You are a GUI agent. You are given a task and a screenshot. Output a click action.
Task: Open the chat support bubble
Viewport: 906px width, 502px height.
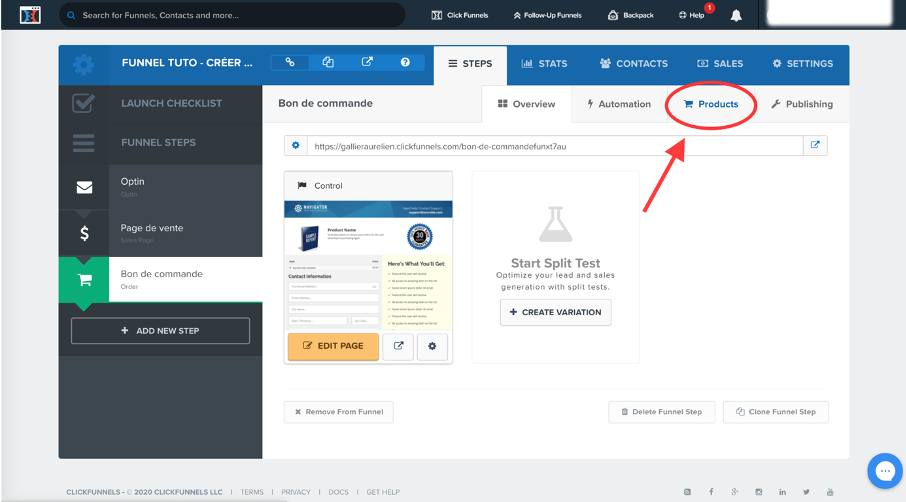(885, 471)
